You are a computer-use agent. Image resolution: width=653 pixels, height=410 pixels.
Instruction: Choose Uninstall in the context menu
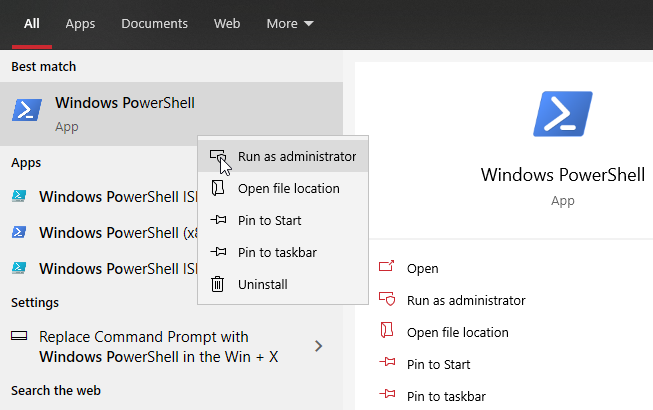coord(283,284)
